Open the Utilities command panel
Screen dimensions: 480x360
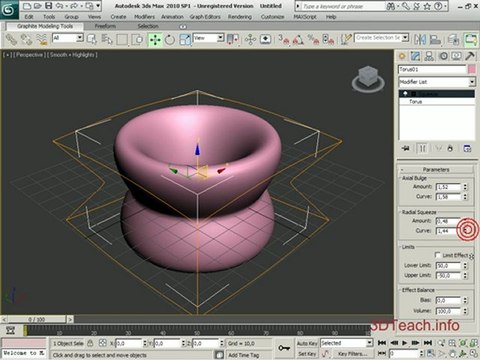470,56
